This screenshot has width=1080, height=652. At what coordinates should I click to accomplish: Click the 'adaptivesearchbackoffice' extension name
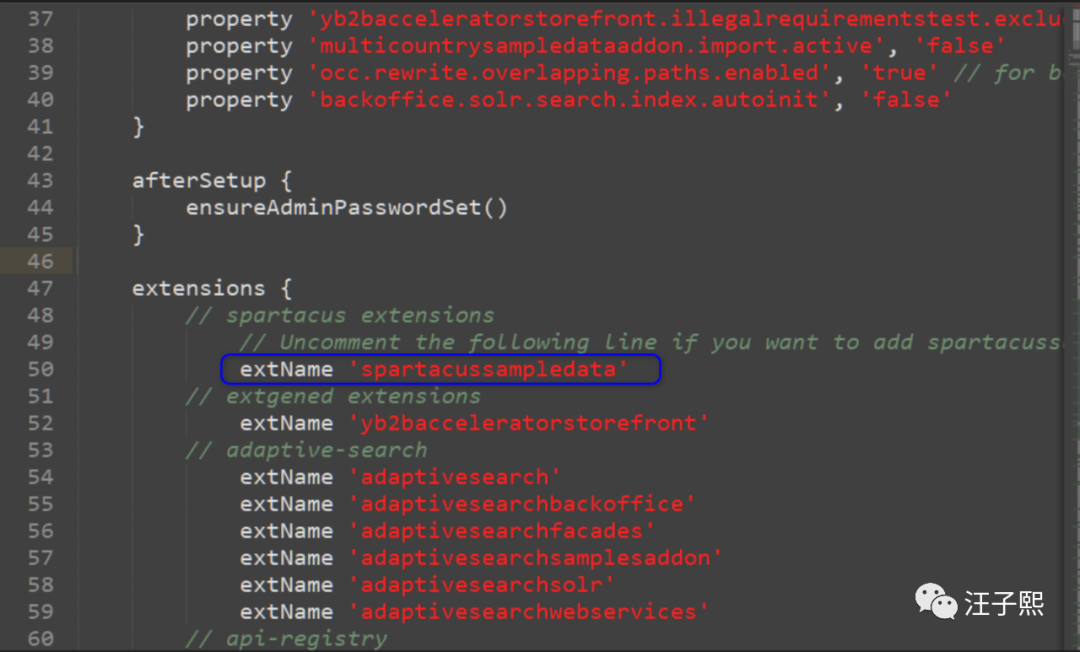point(522,505)
